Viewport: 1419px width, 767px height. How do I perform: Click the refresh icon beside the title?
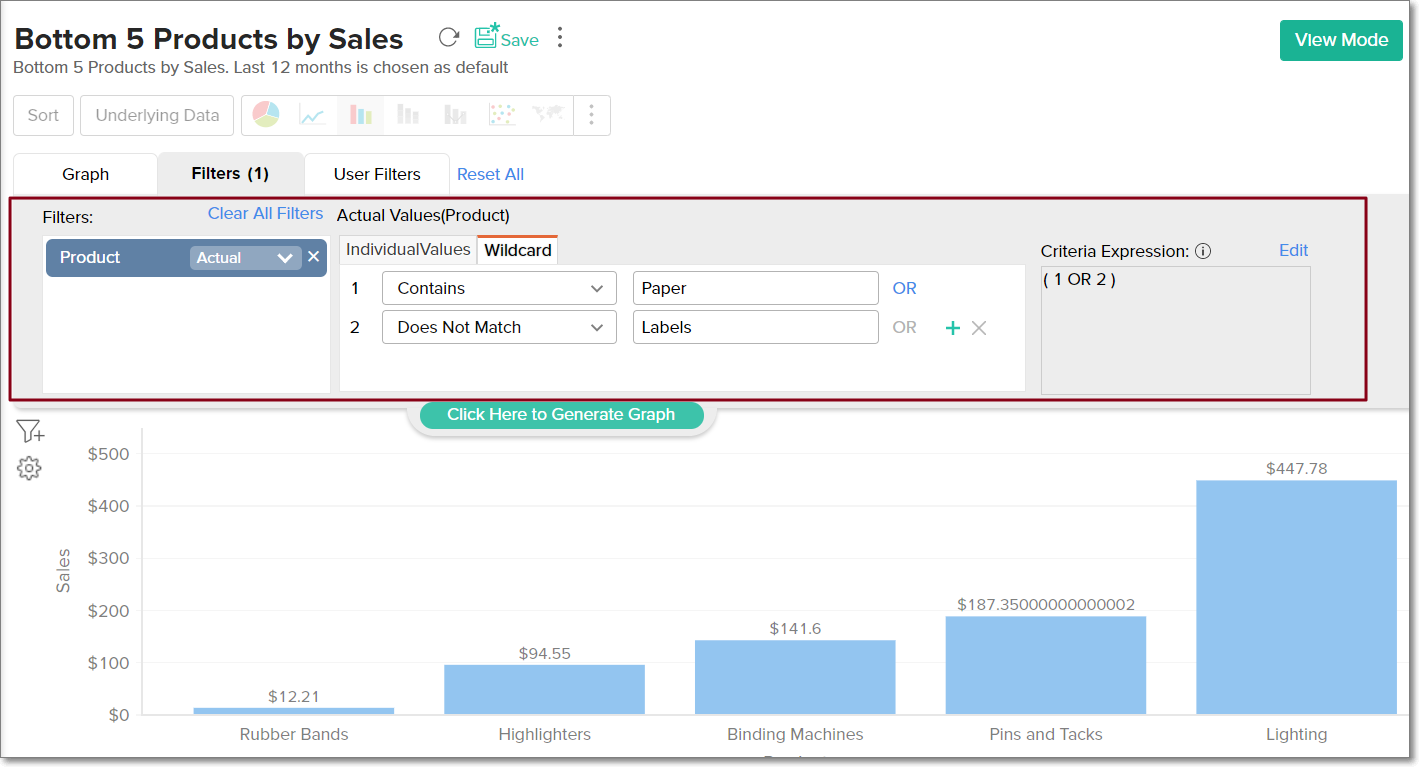[449, 38]
